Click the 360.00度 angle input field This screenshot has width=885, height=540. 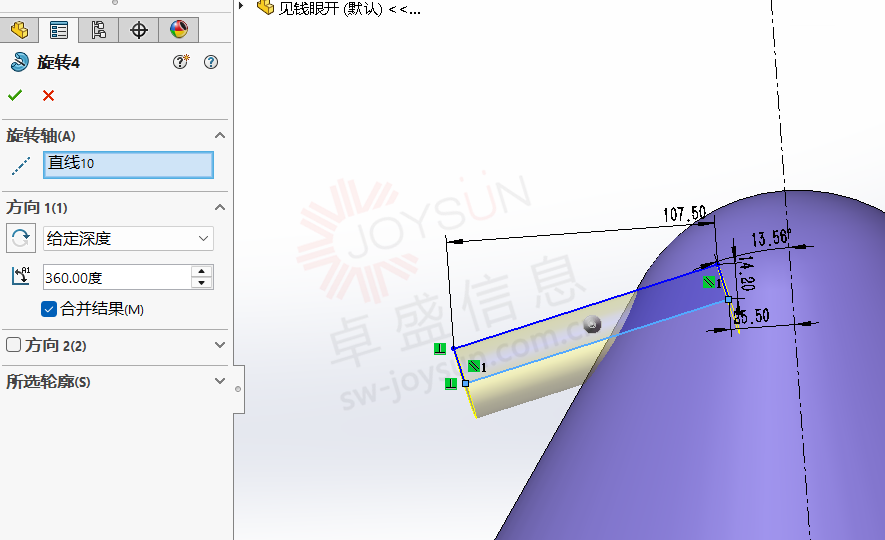(115, 277)
